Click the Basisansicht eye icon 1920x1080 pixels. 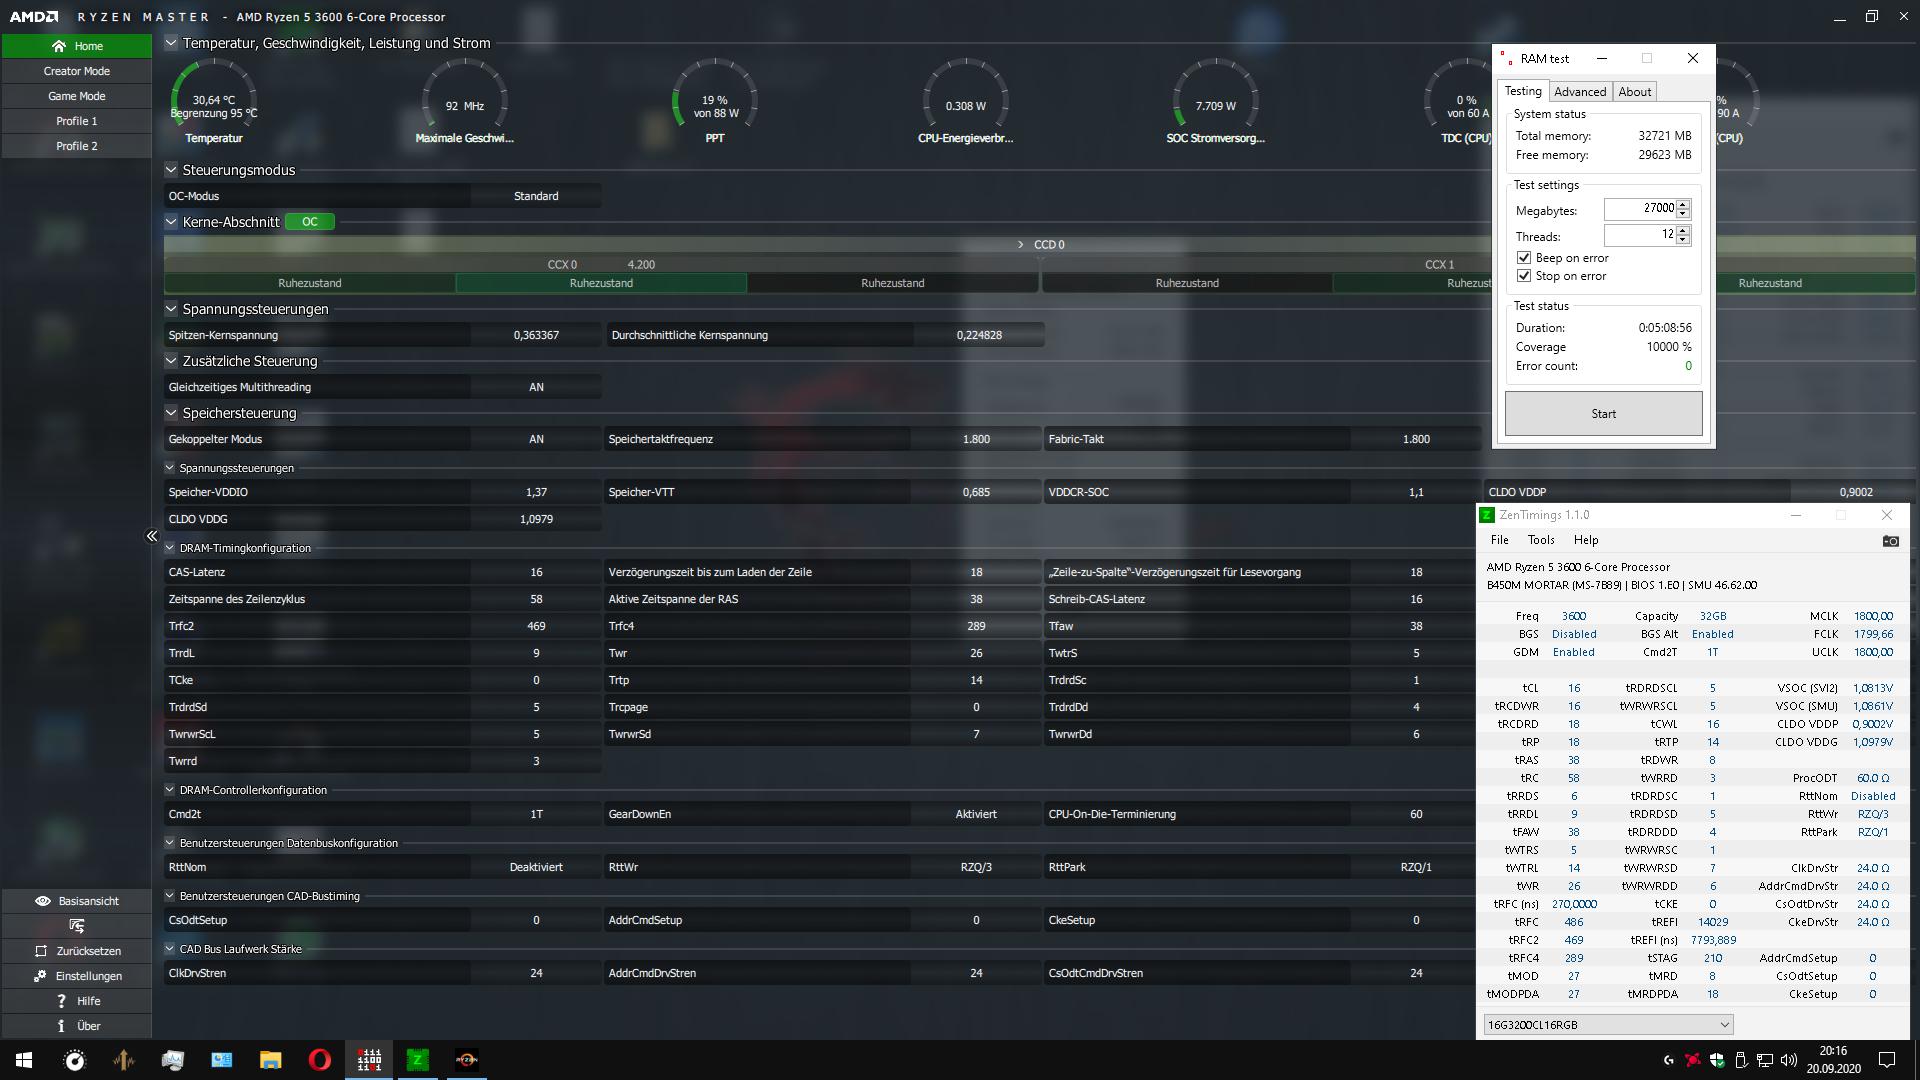click(42, 901)
